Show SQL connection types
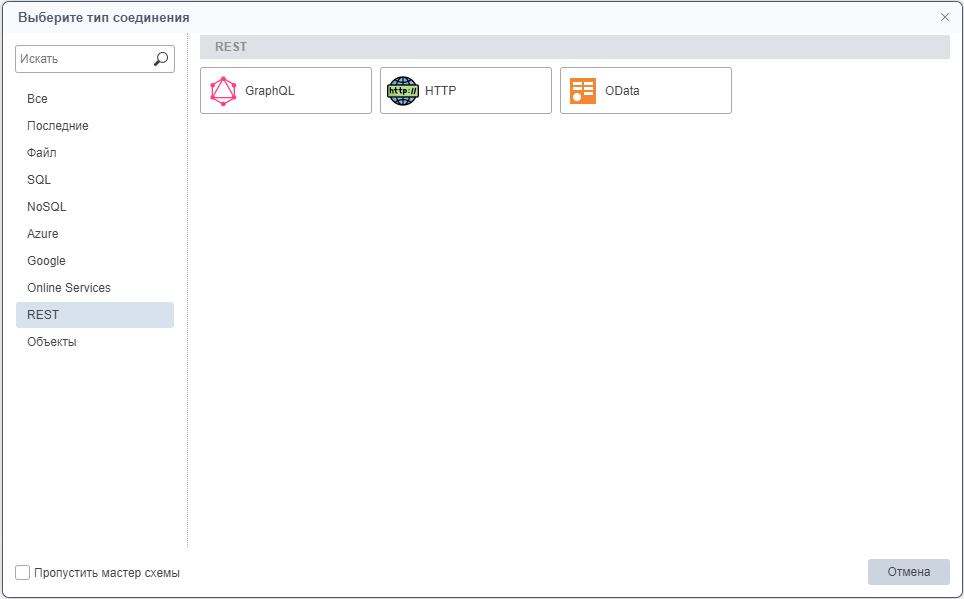Viewport: 964px width, 599px height. [x=39, y=180]
